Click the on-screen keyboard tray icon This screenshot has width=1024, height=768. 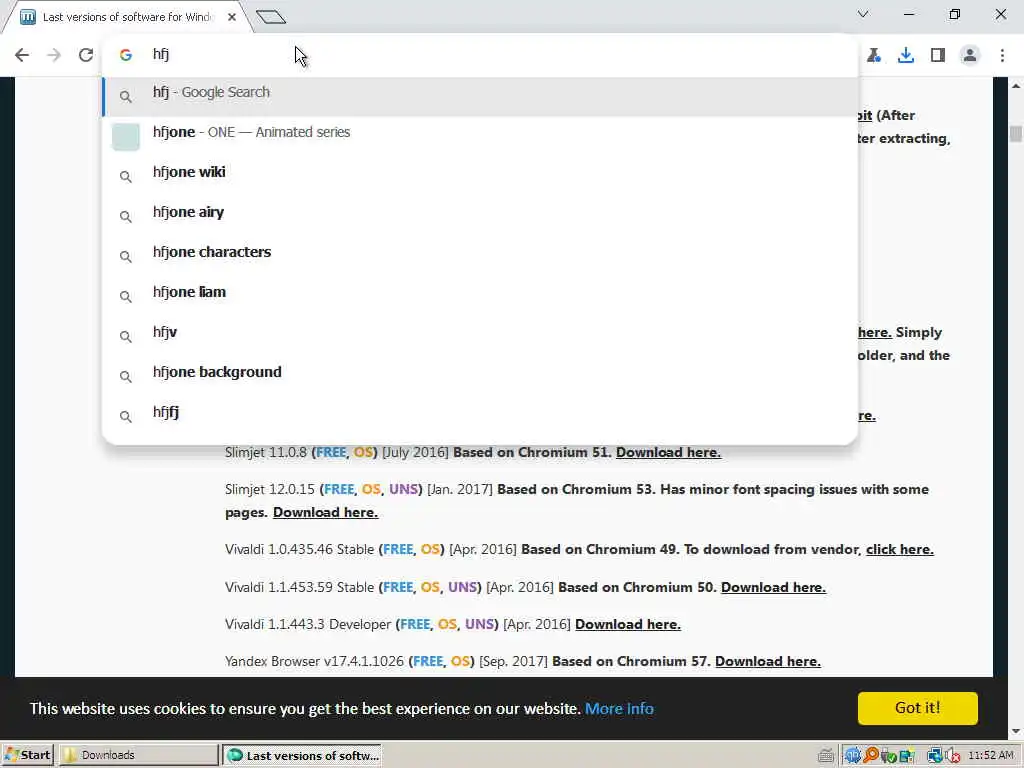click(x=825, y=756)
